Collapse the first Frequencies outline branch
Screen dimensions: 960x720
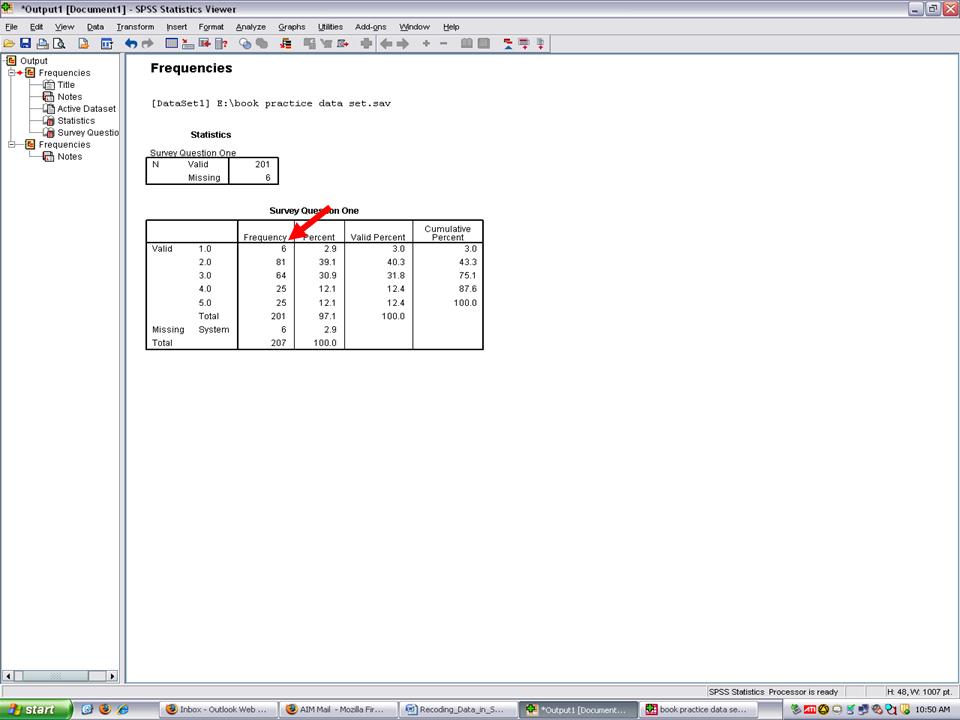[x=12, y=73]
